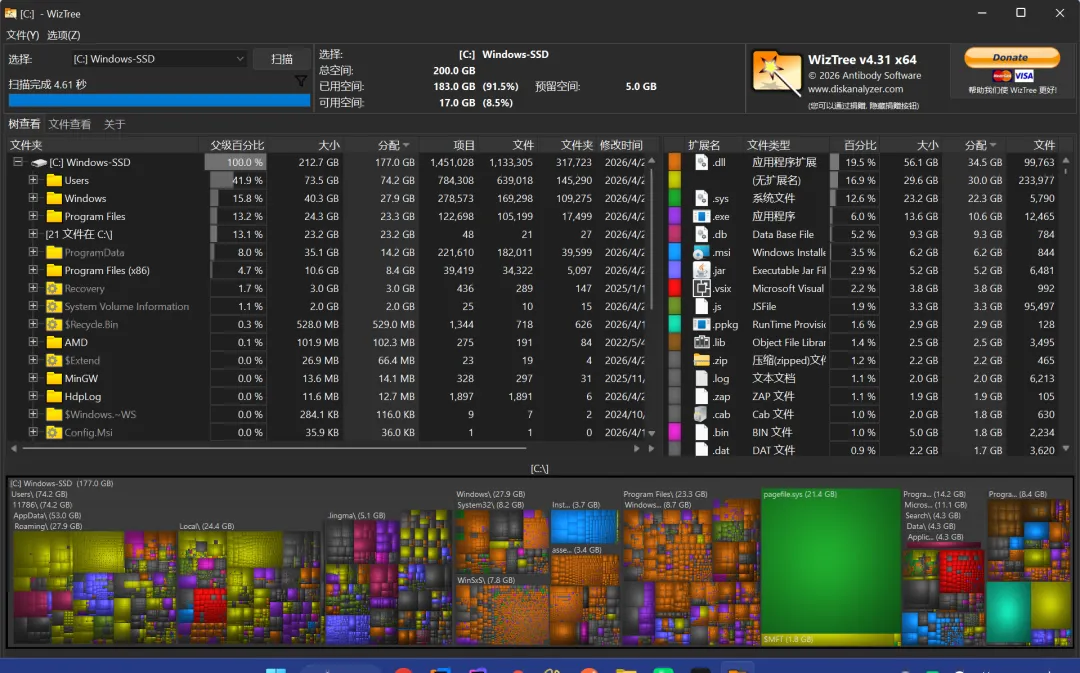Click the Config.Msi folder icon
Image resolution: width=1080 pixels, height=673 pixels.
pyautogui.click(x=54, y=433)
